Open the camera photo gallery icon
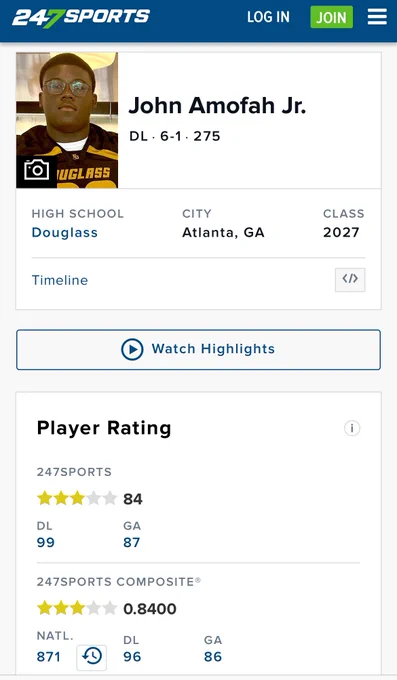 (36, 170)
